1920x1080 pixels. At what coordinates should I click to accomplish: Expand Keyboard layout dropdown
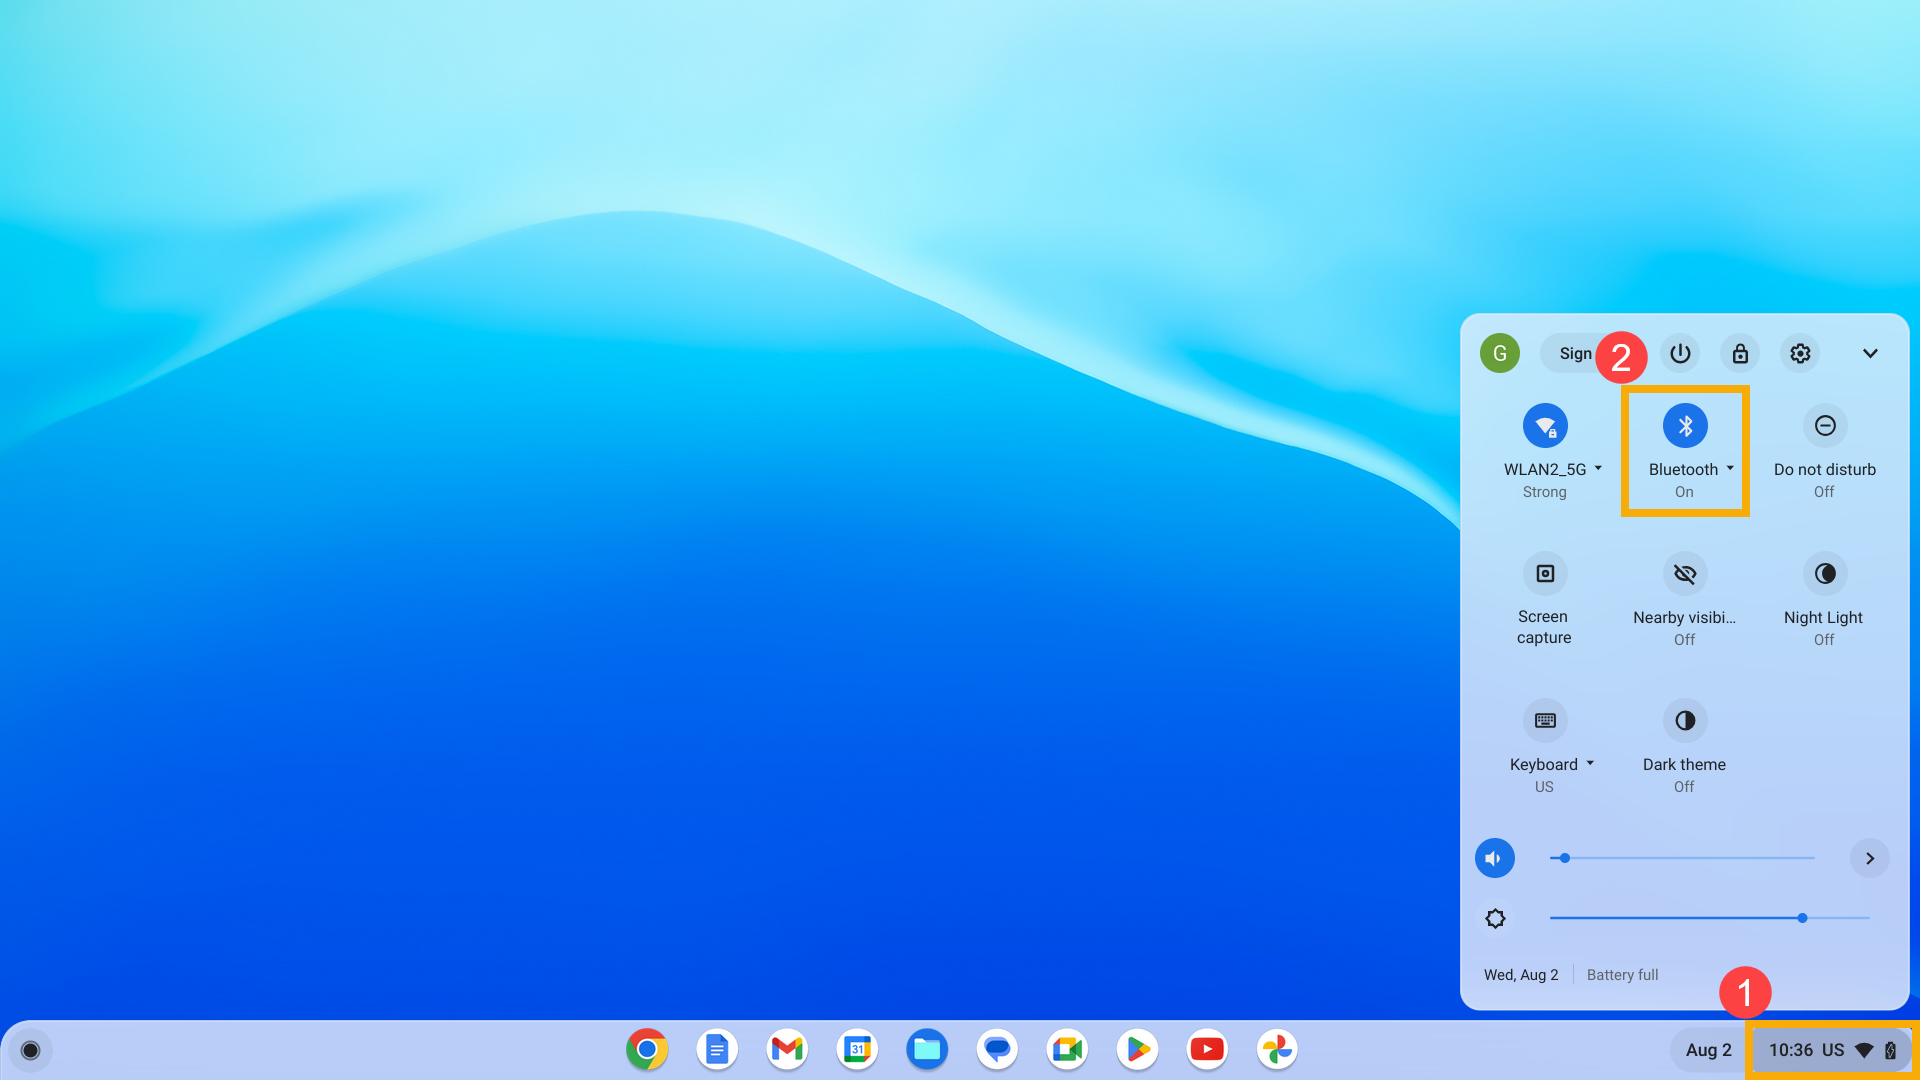pos(1590,764)
